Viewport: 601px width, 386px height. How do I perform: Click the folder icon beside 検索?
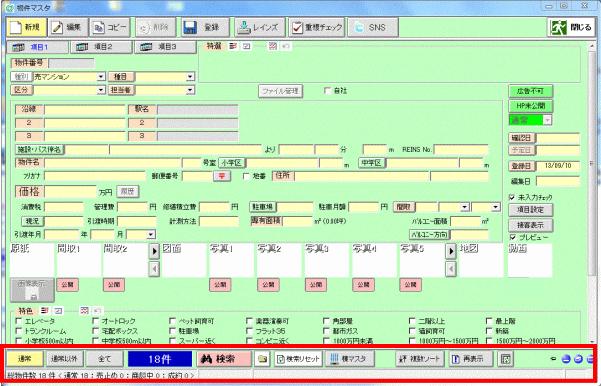tap(263, 359)
